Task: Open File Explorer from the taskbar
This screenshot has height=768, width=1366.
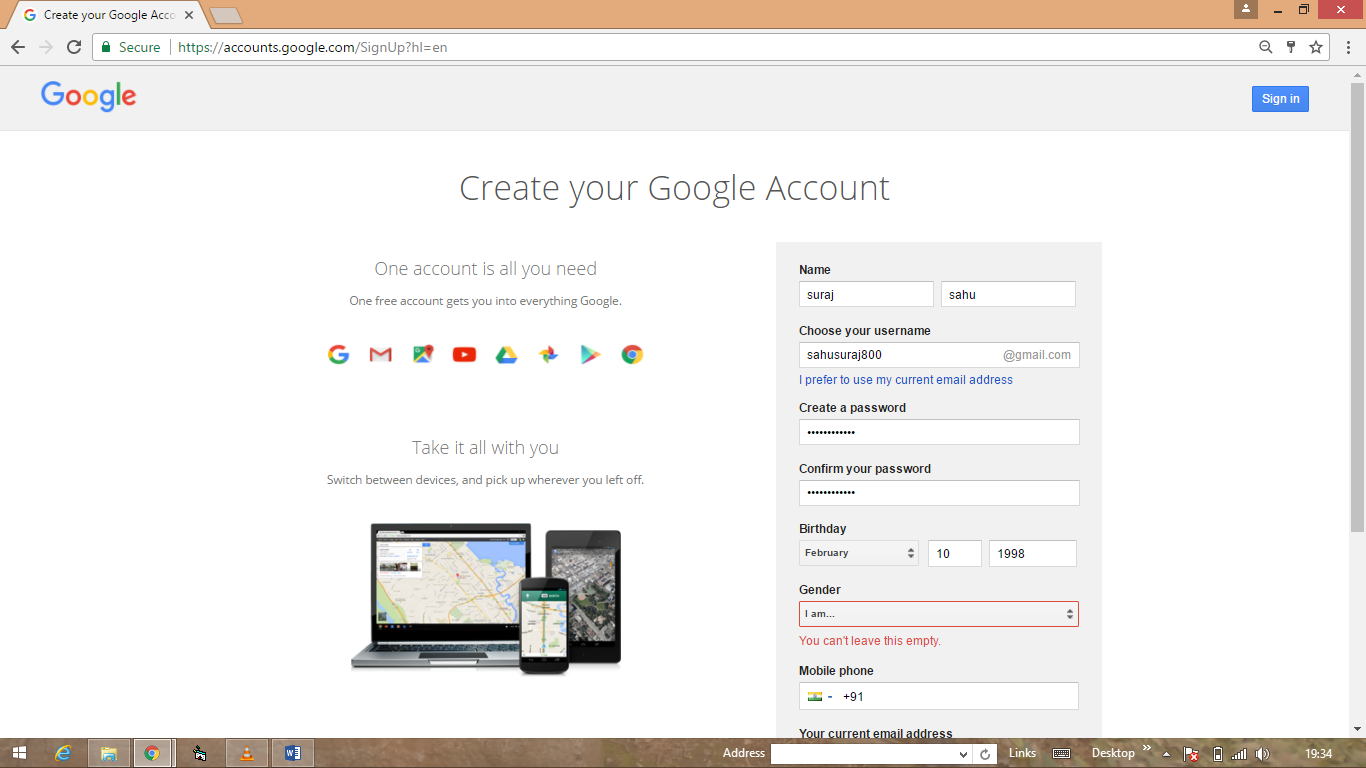Action: click(x=108, y=753)
